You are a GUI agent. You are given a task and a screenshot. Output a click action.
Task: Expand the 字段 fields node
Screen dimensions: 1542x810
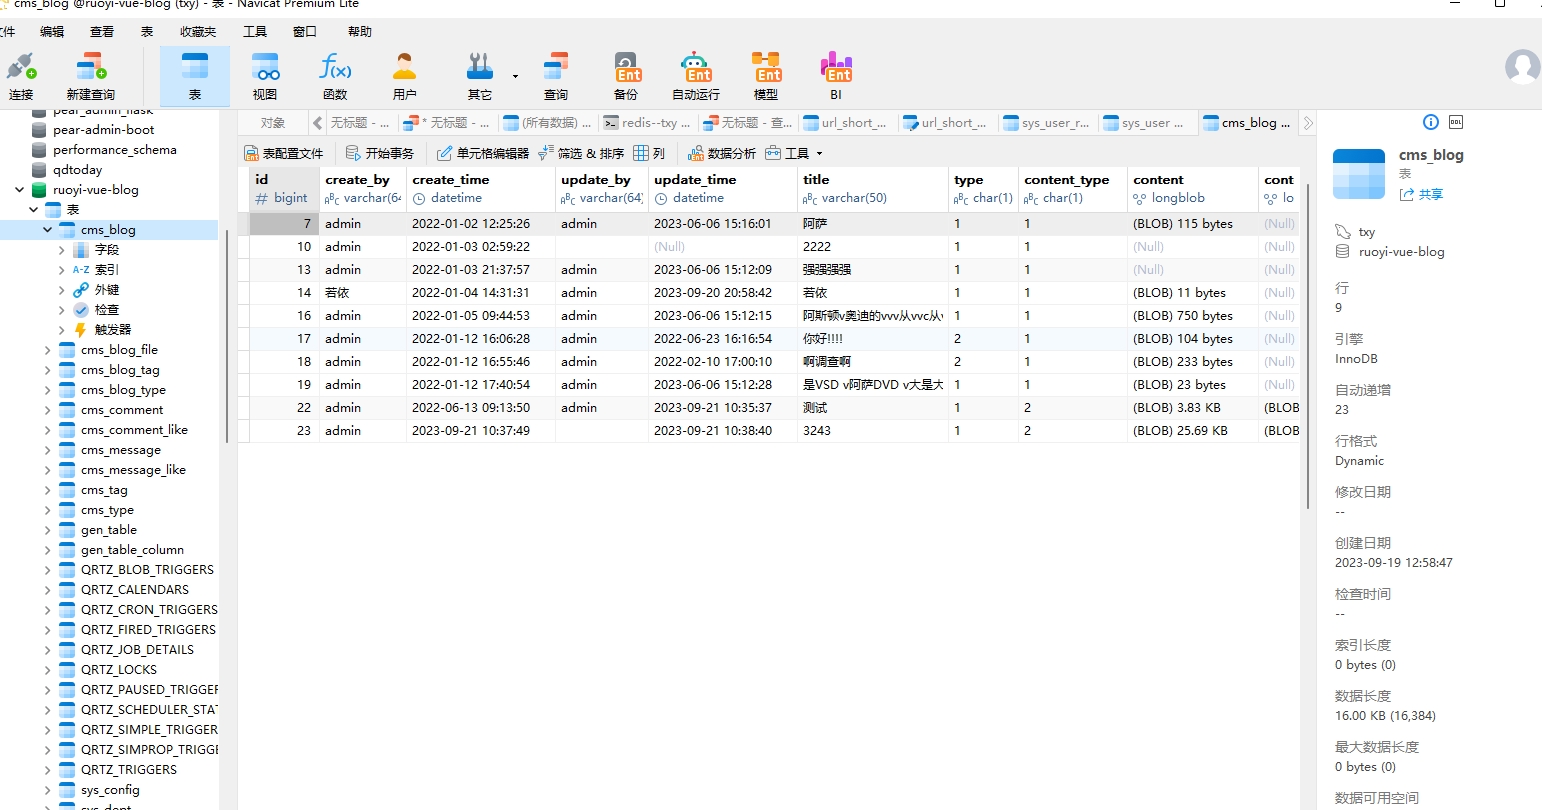click(61, 249)
